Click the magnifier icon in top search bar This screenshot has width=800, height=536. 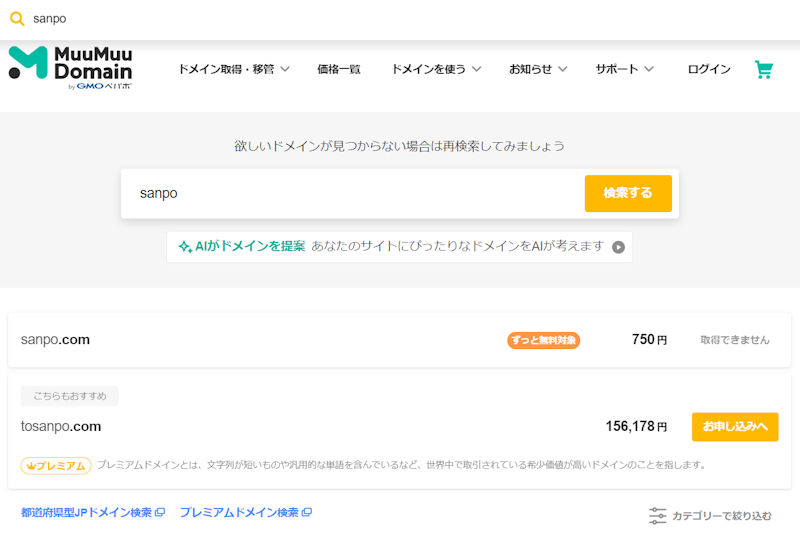(x=17, y=19)
